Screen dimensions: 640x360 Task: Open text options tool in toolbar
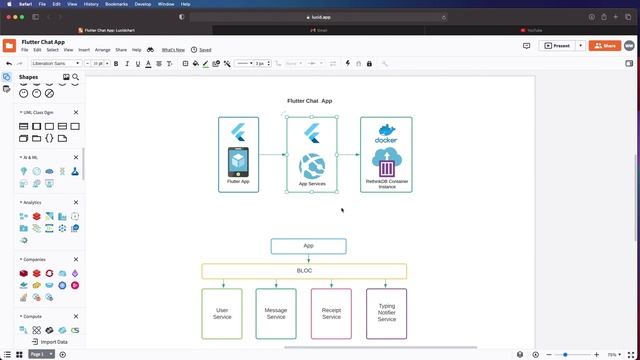tap(169, 64)
